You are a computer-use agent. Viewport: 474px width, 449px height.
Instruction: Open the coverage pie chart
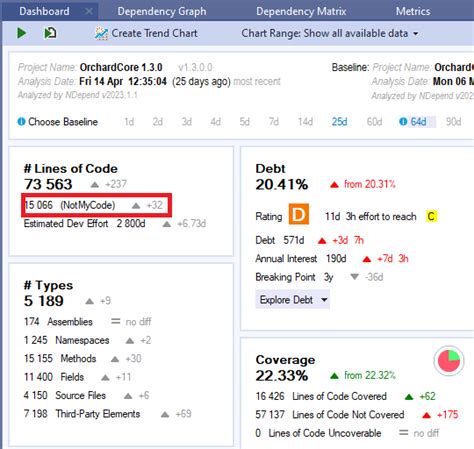449,361
